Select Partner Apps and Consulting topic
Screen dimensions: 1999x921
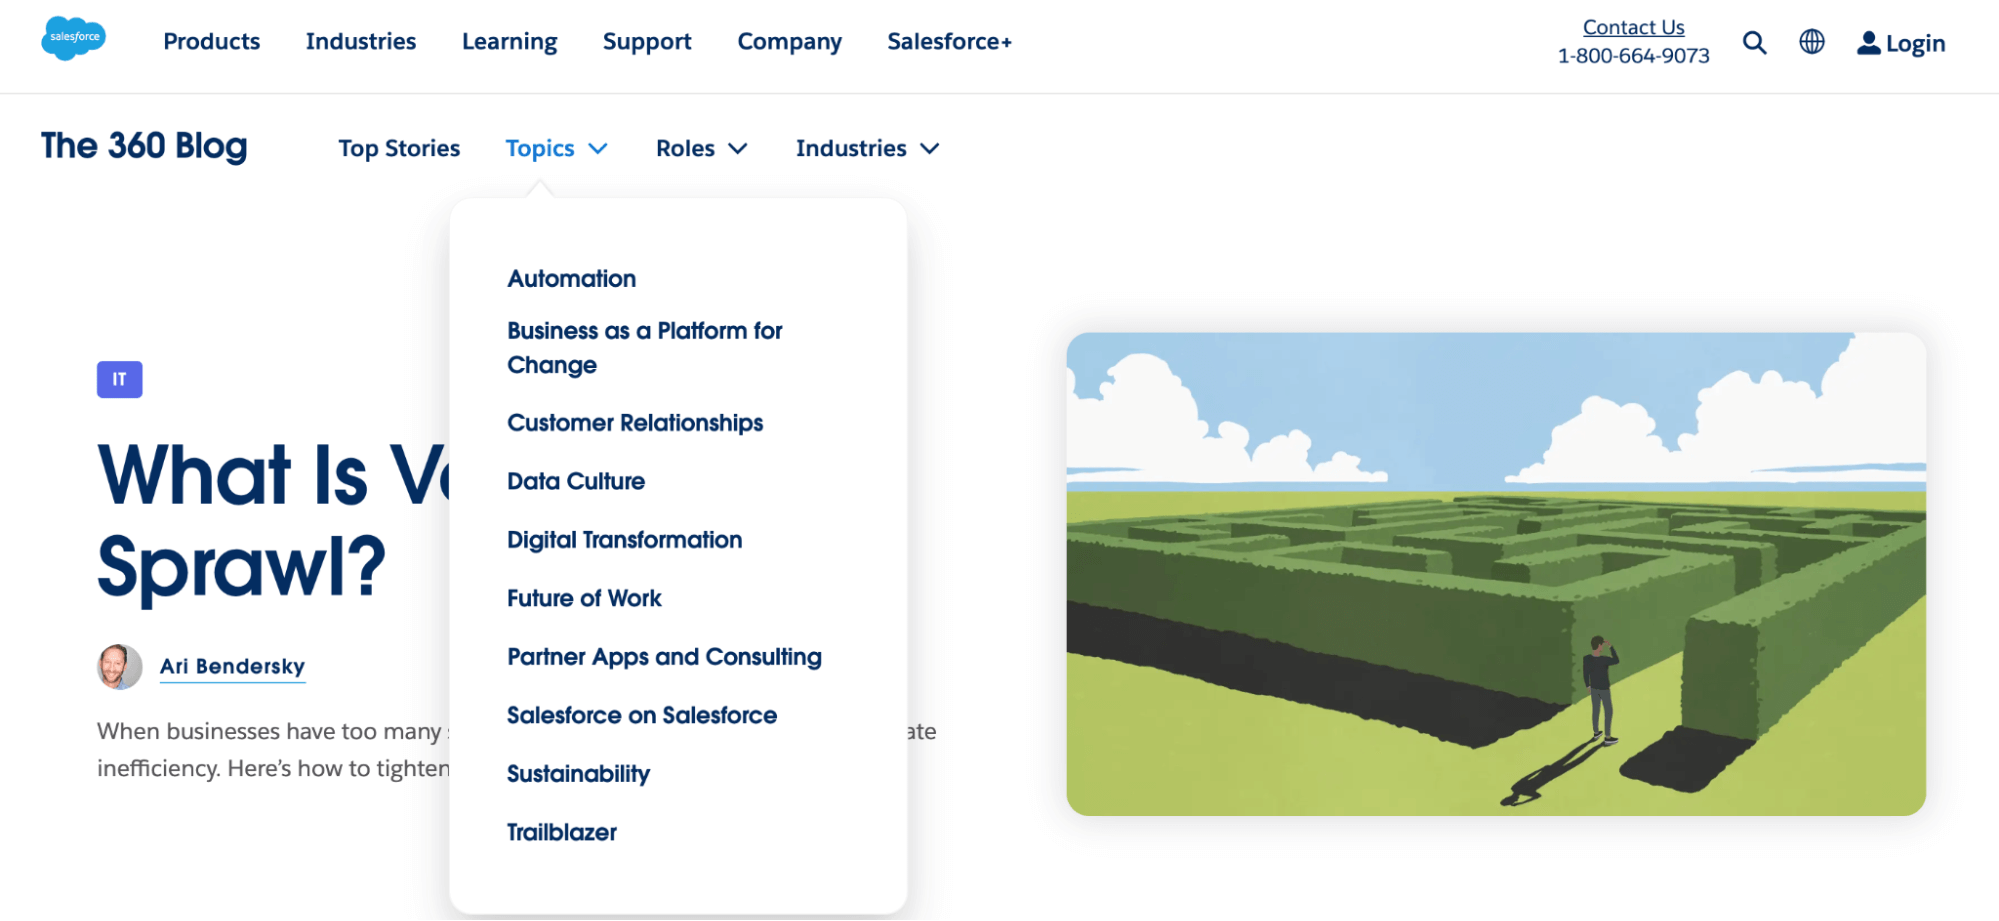(x=664, y=657)
